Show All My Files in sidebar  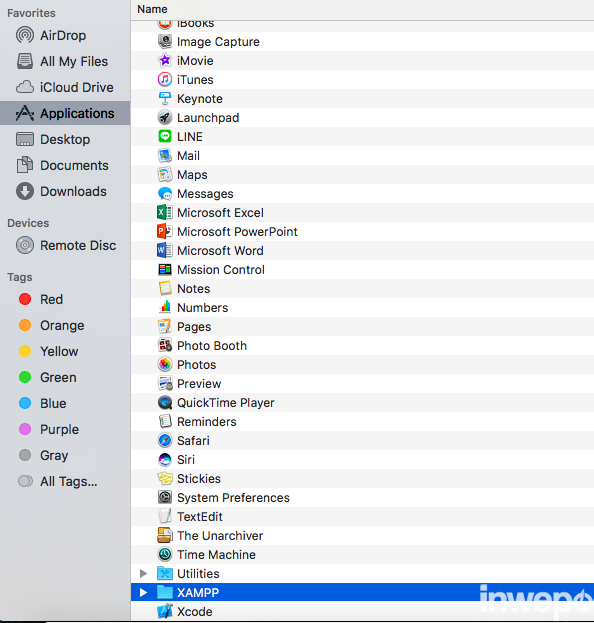click(65, 61)
